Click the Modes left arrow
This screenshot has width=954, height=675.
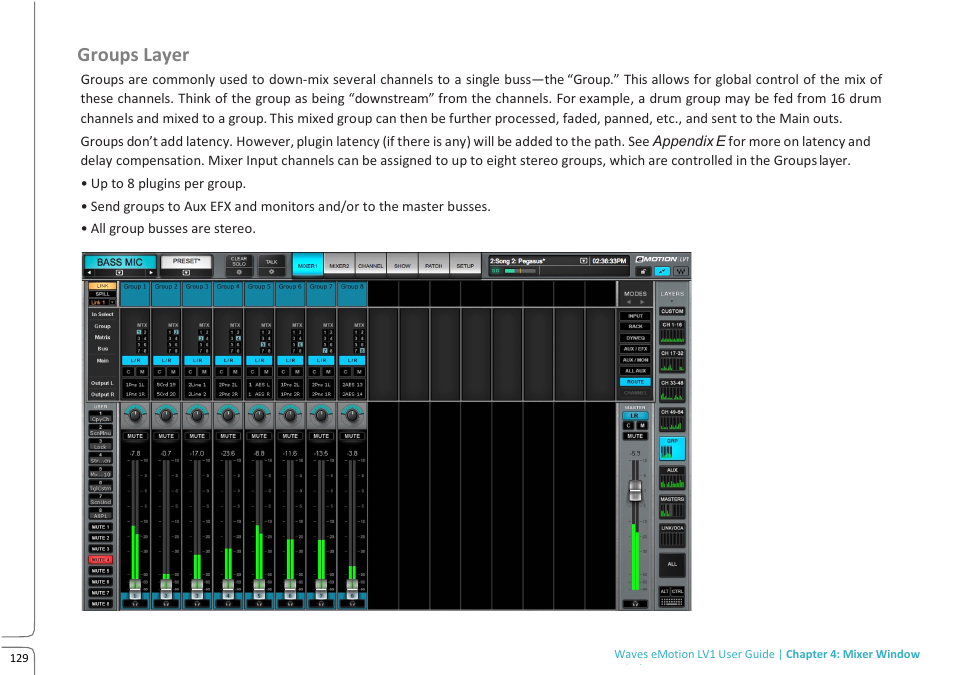pos(629,302)
